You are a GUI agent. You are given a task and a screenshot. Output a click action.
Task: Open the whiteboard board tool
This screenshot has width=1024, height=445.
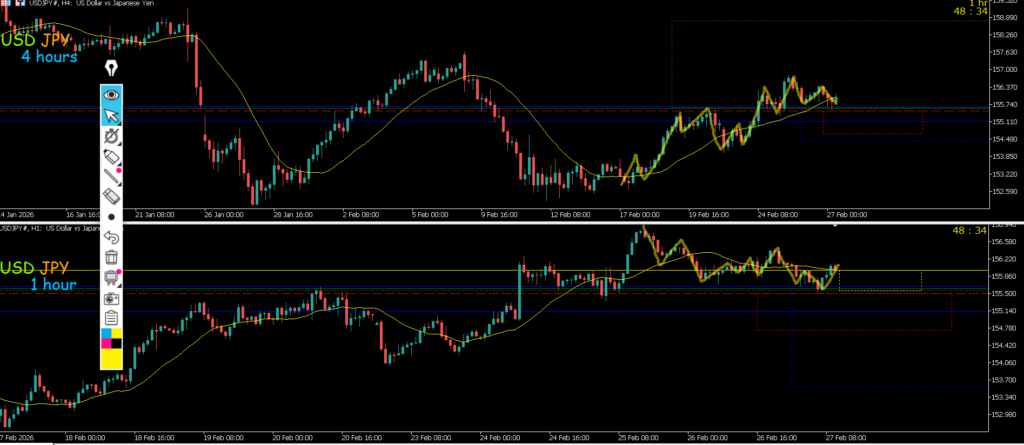click(x=112, y=278)
